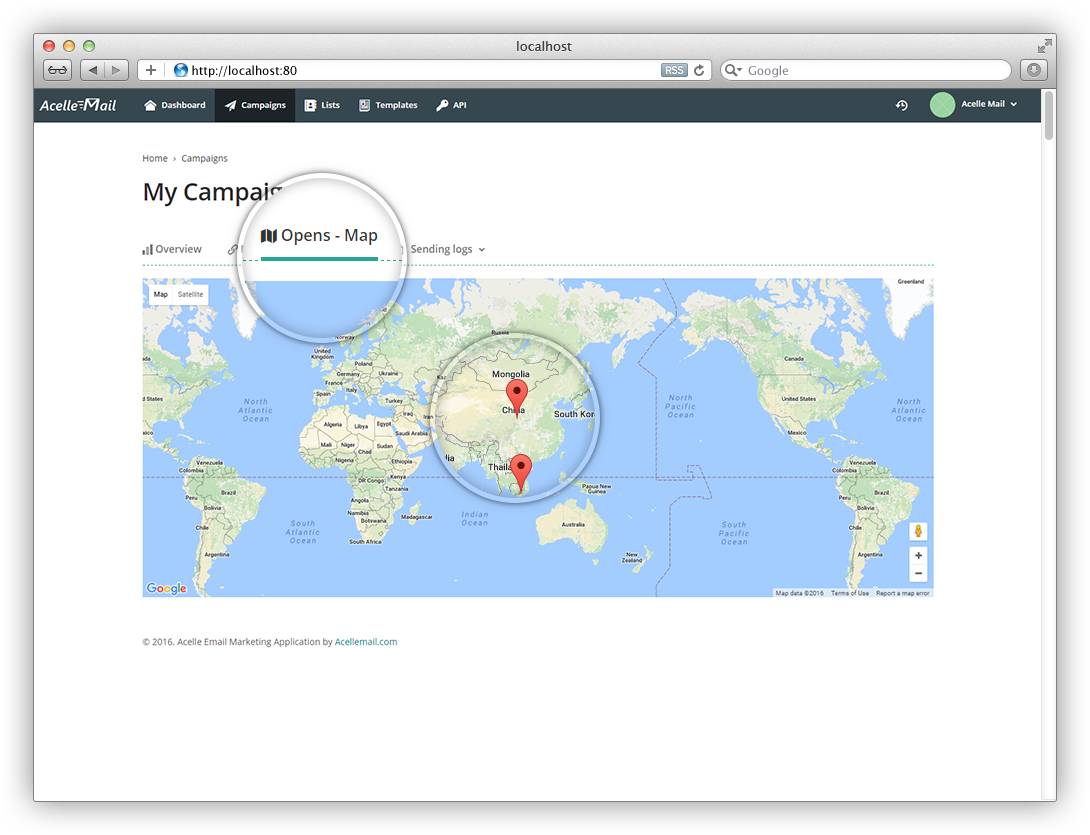The width and height of the screenshot is (1090, 835).
Task: Click the address bar URL field
Action: pos(424,70)
